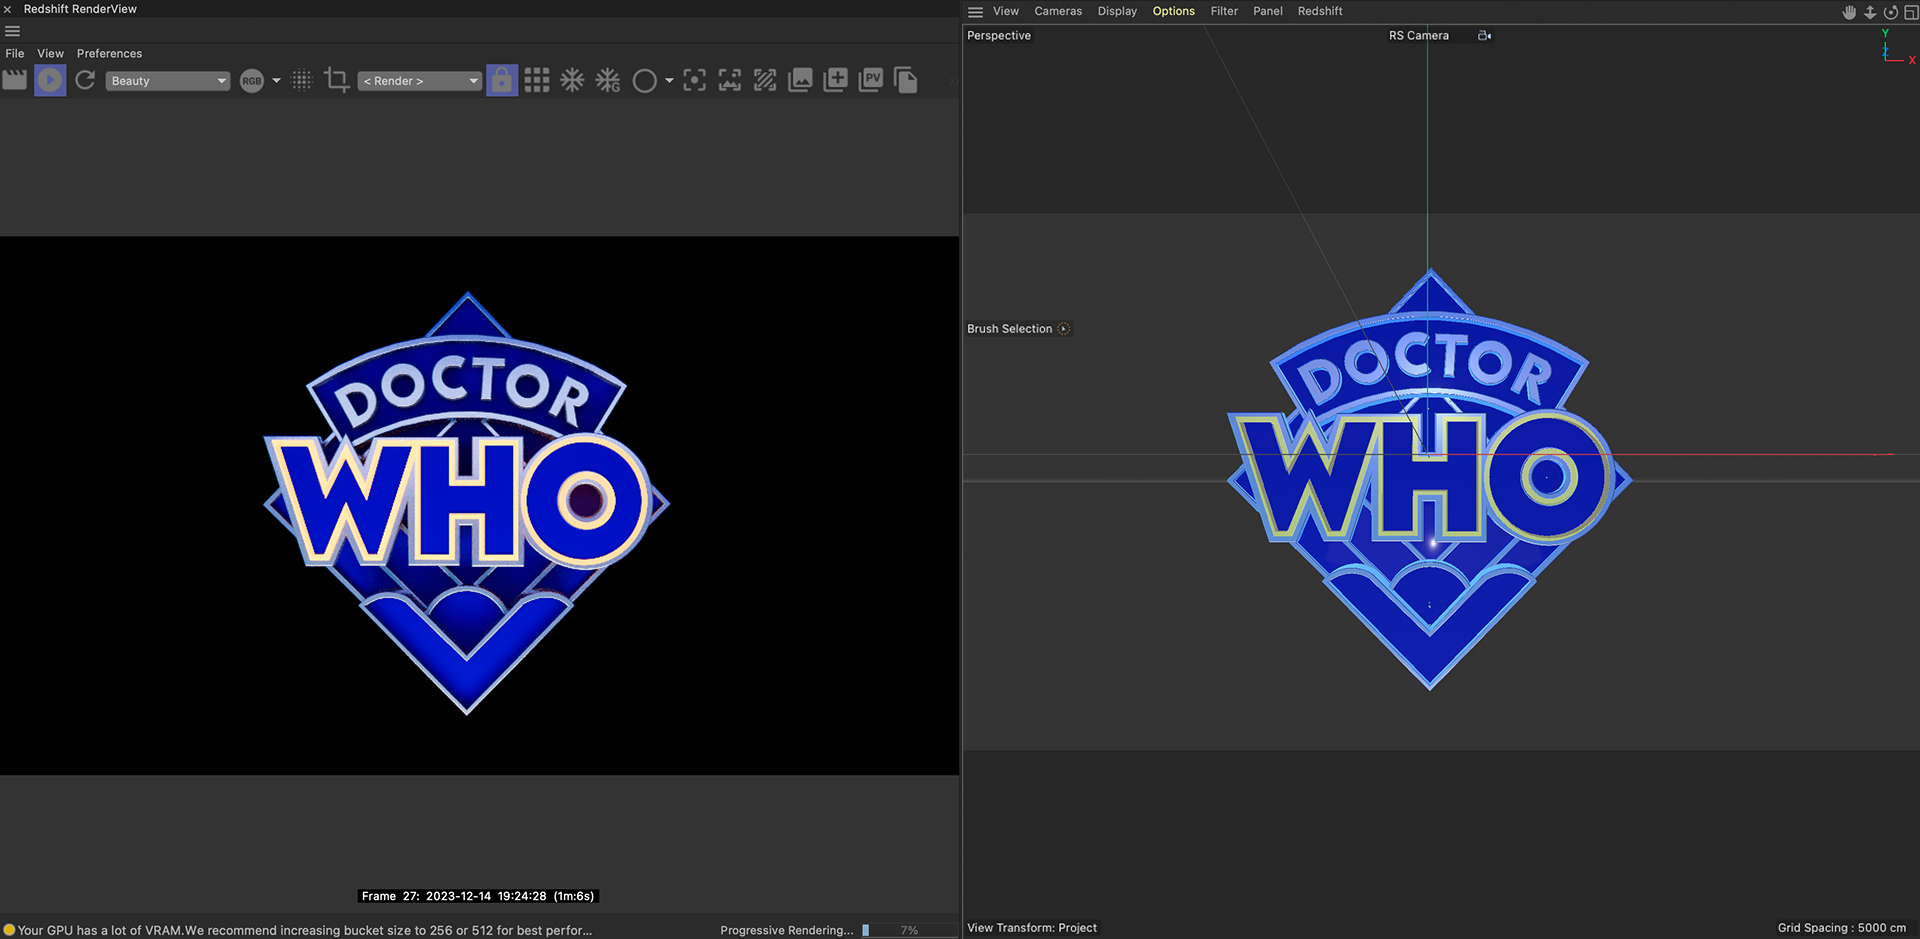Click the viewport pan hand icon
1920x939 pixels.
click(1849, 12)
